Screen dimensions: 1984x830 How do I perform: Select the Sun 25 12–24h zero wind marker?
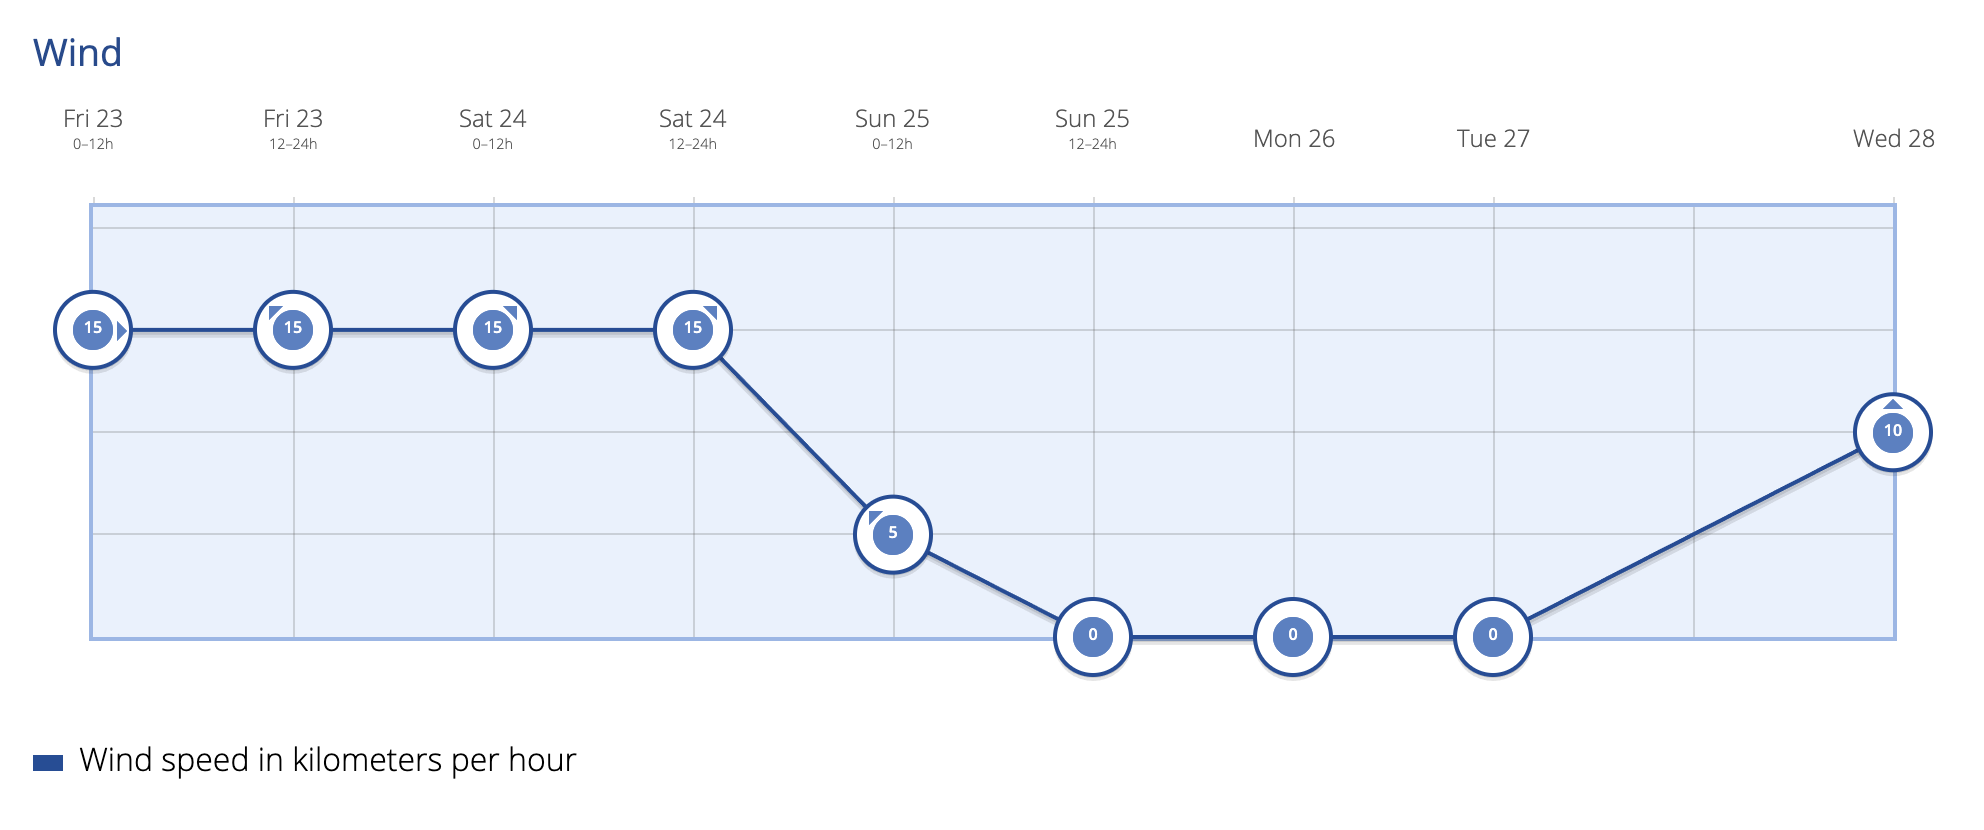1093,637
